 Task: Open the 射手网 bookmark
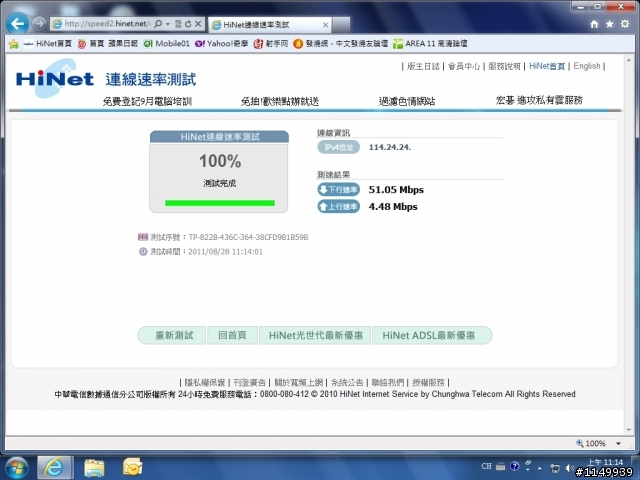pyautogui.click(x=271, y=44)
